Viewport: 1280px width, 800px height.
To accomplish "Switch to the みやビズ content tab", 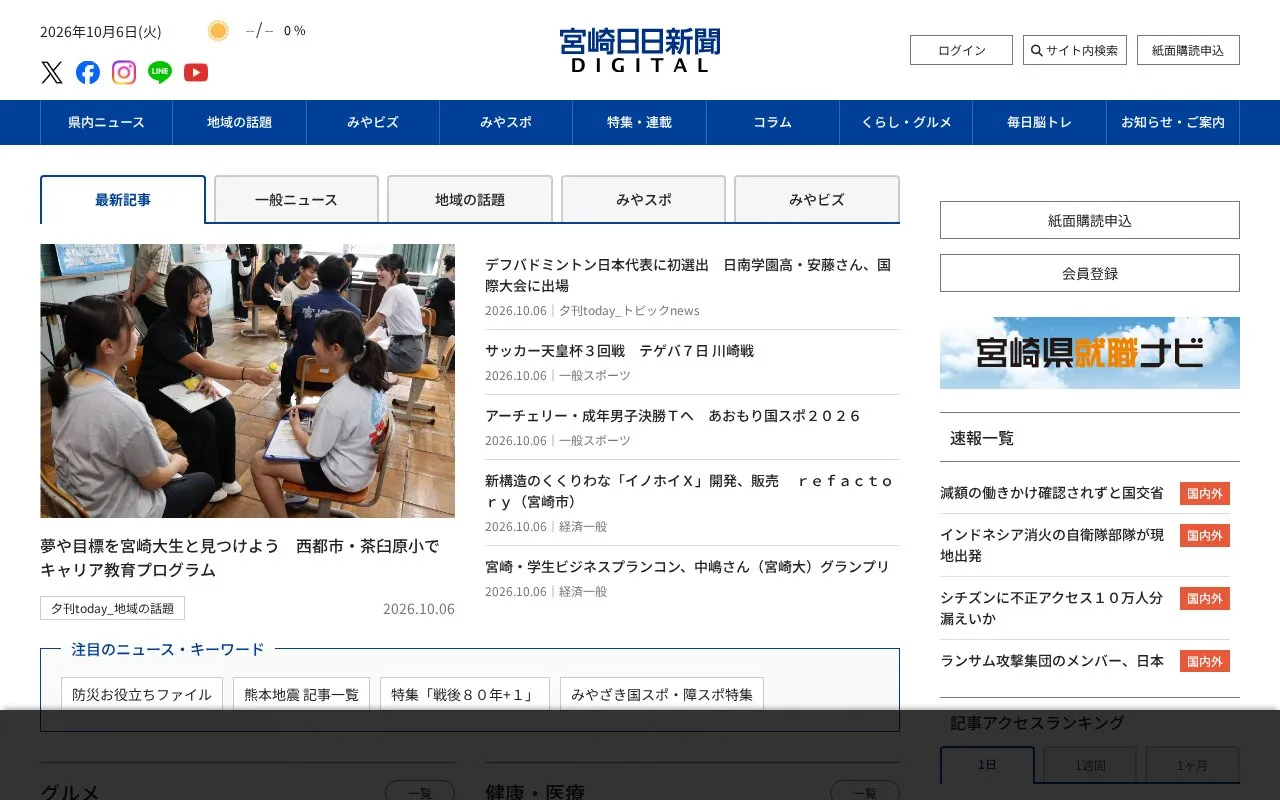I will pyautogui.click(x=817, y=200).
